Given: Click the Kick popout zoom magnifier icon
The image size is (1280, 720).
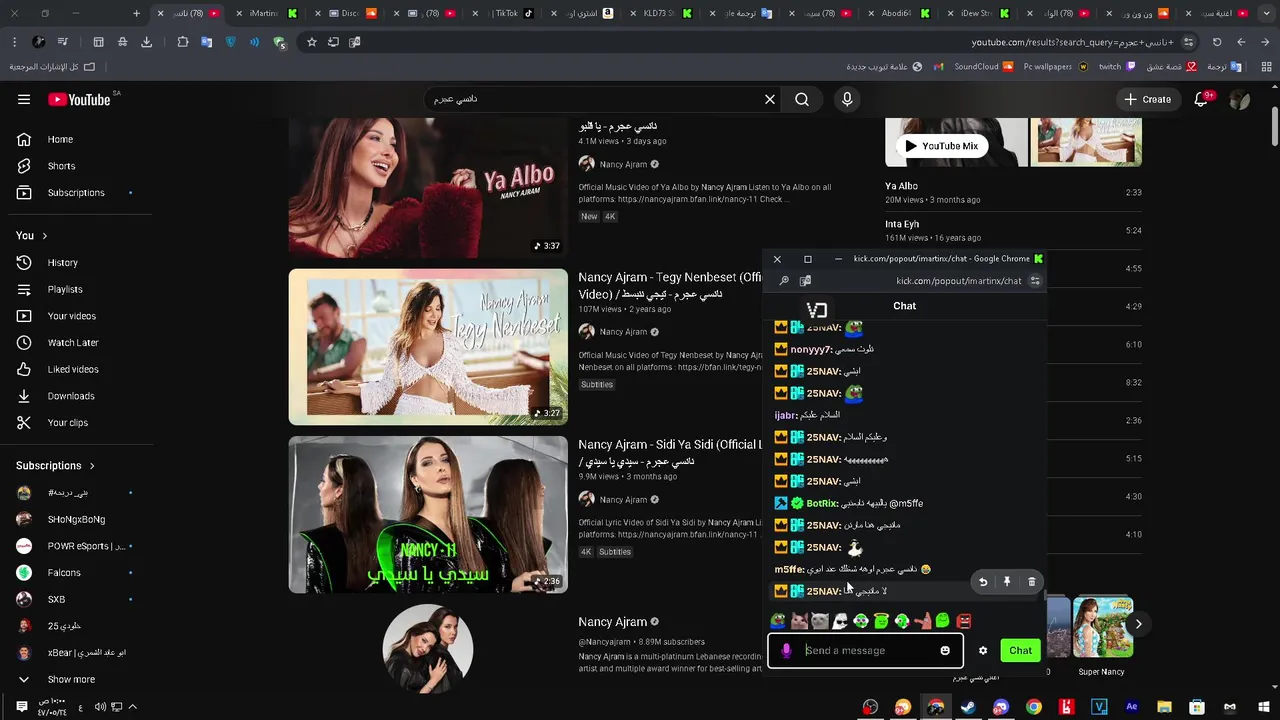Looking at the screenshot, I should pyautogui.click(x=784, y=281).
